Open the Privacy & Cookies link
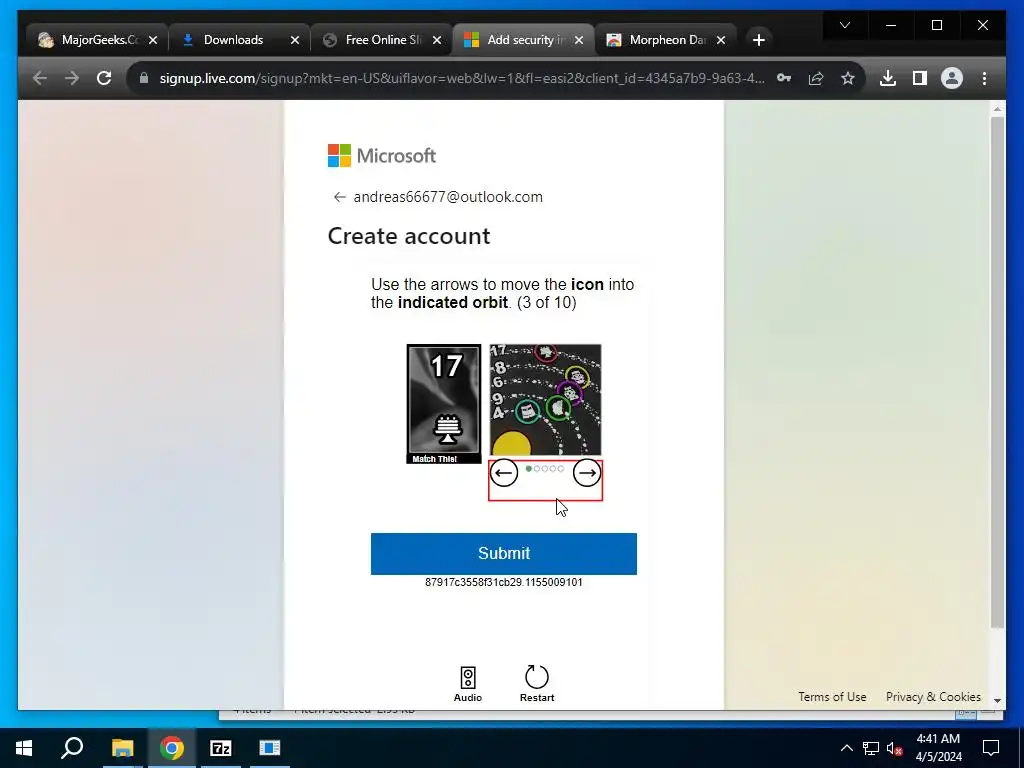 click(933, 697)
